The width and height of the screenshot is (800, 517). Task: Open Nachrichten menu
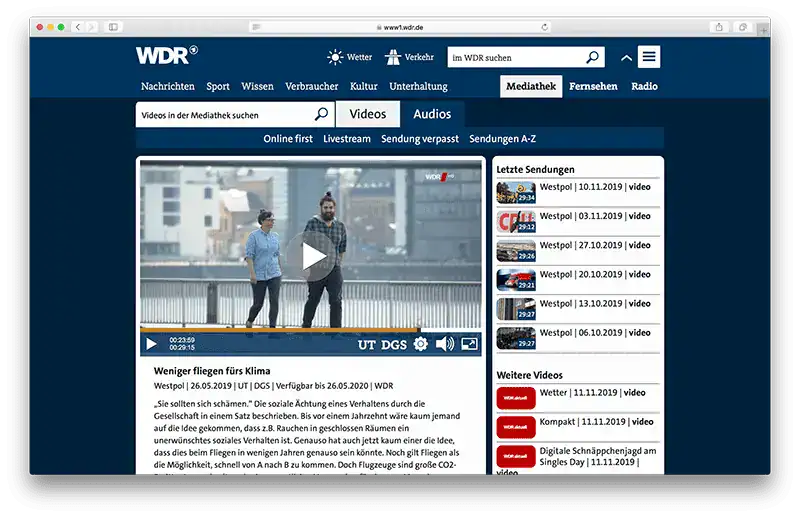point(168,86)
